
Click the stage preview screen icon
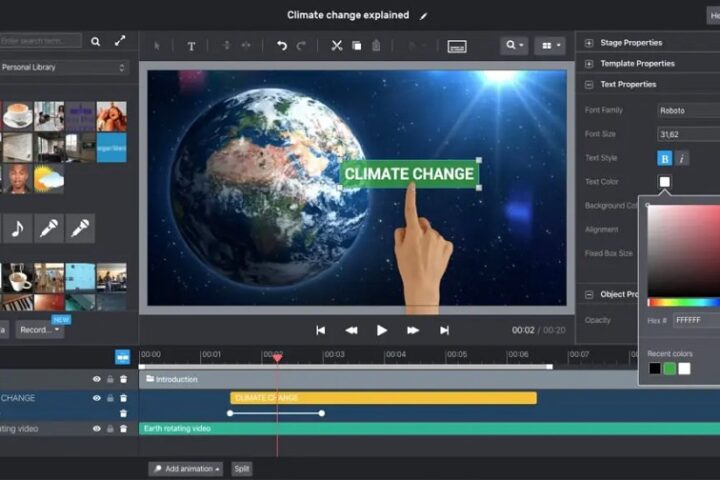[457, 46]
